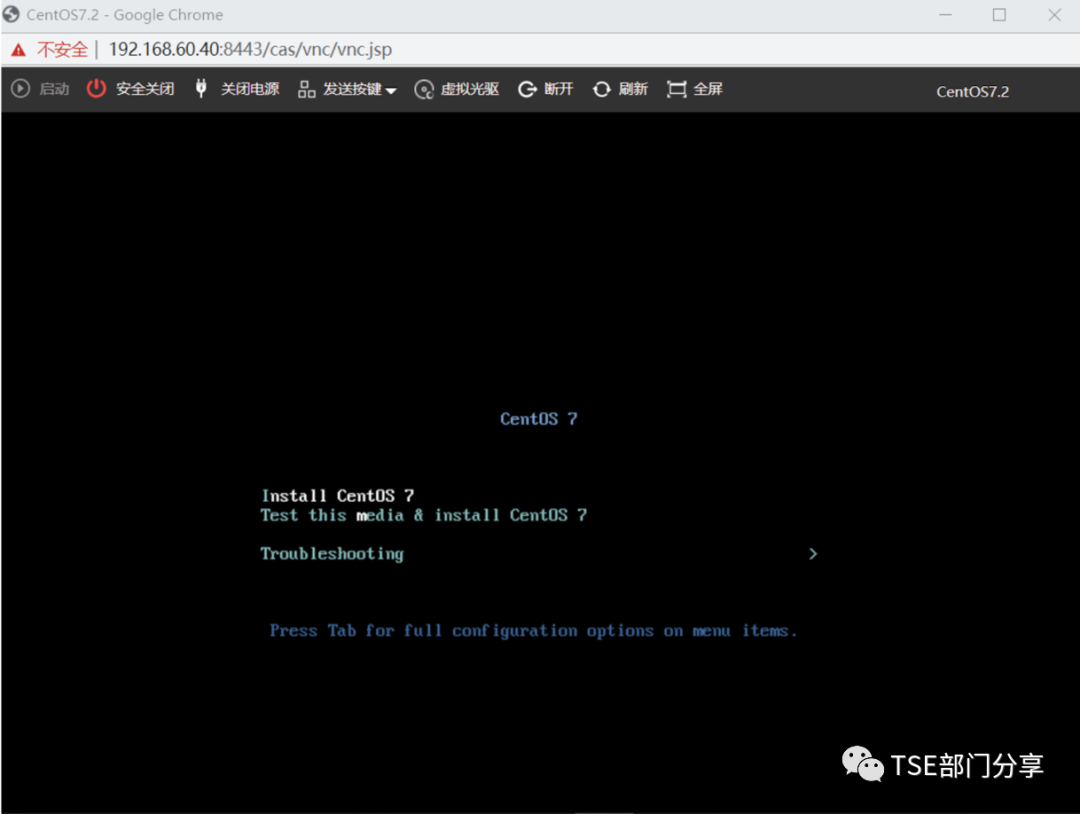Click the Press Tab for full configuration hint
1080x814 pixels.
533,631
